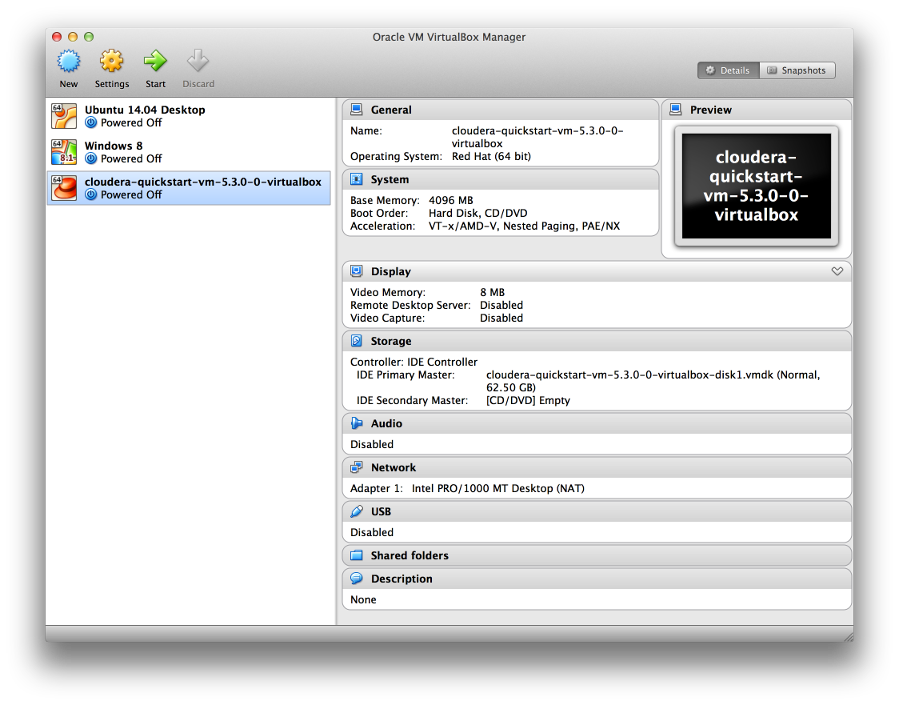Viewport: 899px width, 705px height.
Task: Click the '4096 MB' base memory value
Action: click(451, 200)
